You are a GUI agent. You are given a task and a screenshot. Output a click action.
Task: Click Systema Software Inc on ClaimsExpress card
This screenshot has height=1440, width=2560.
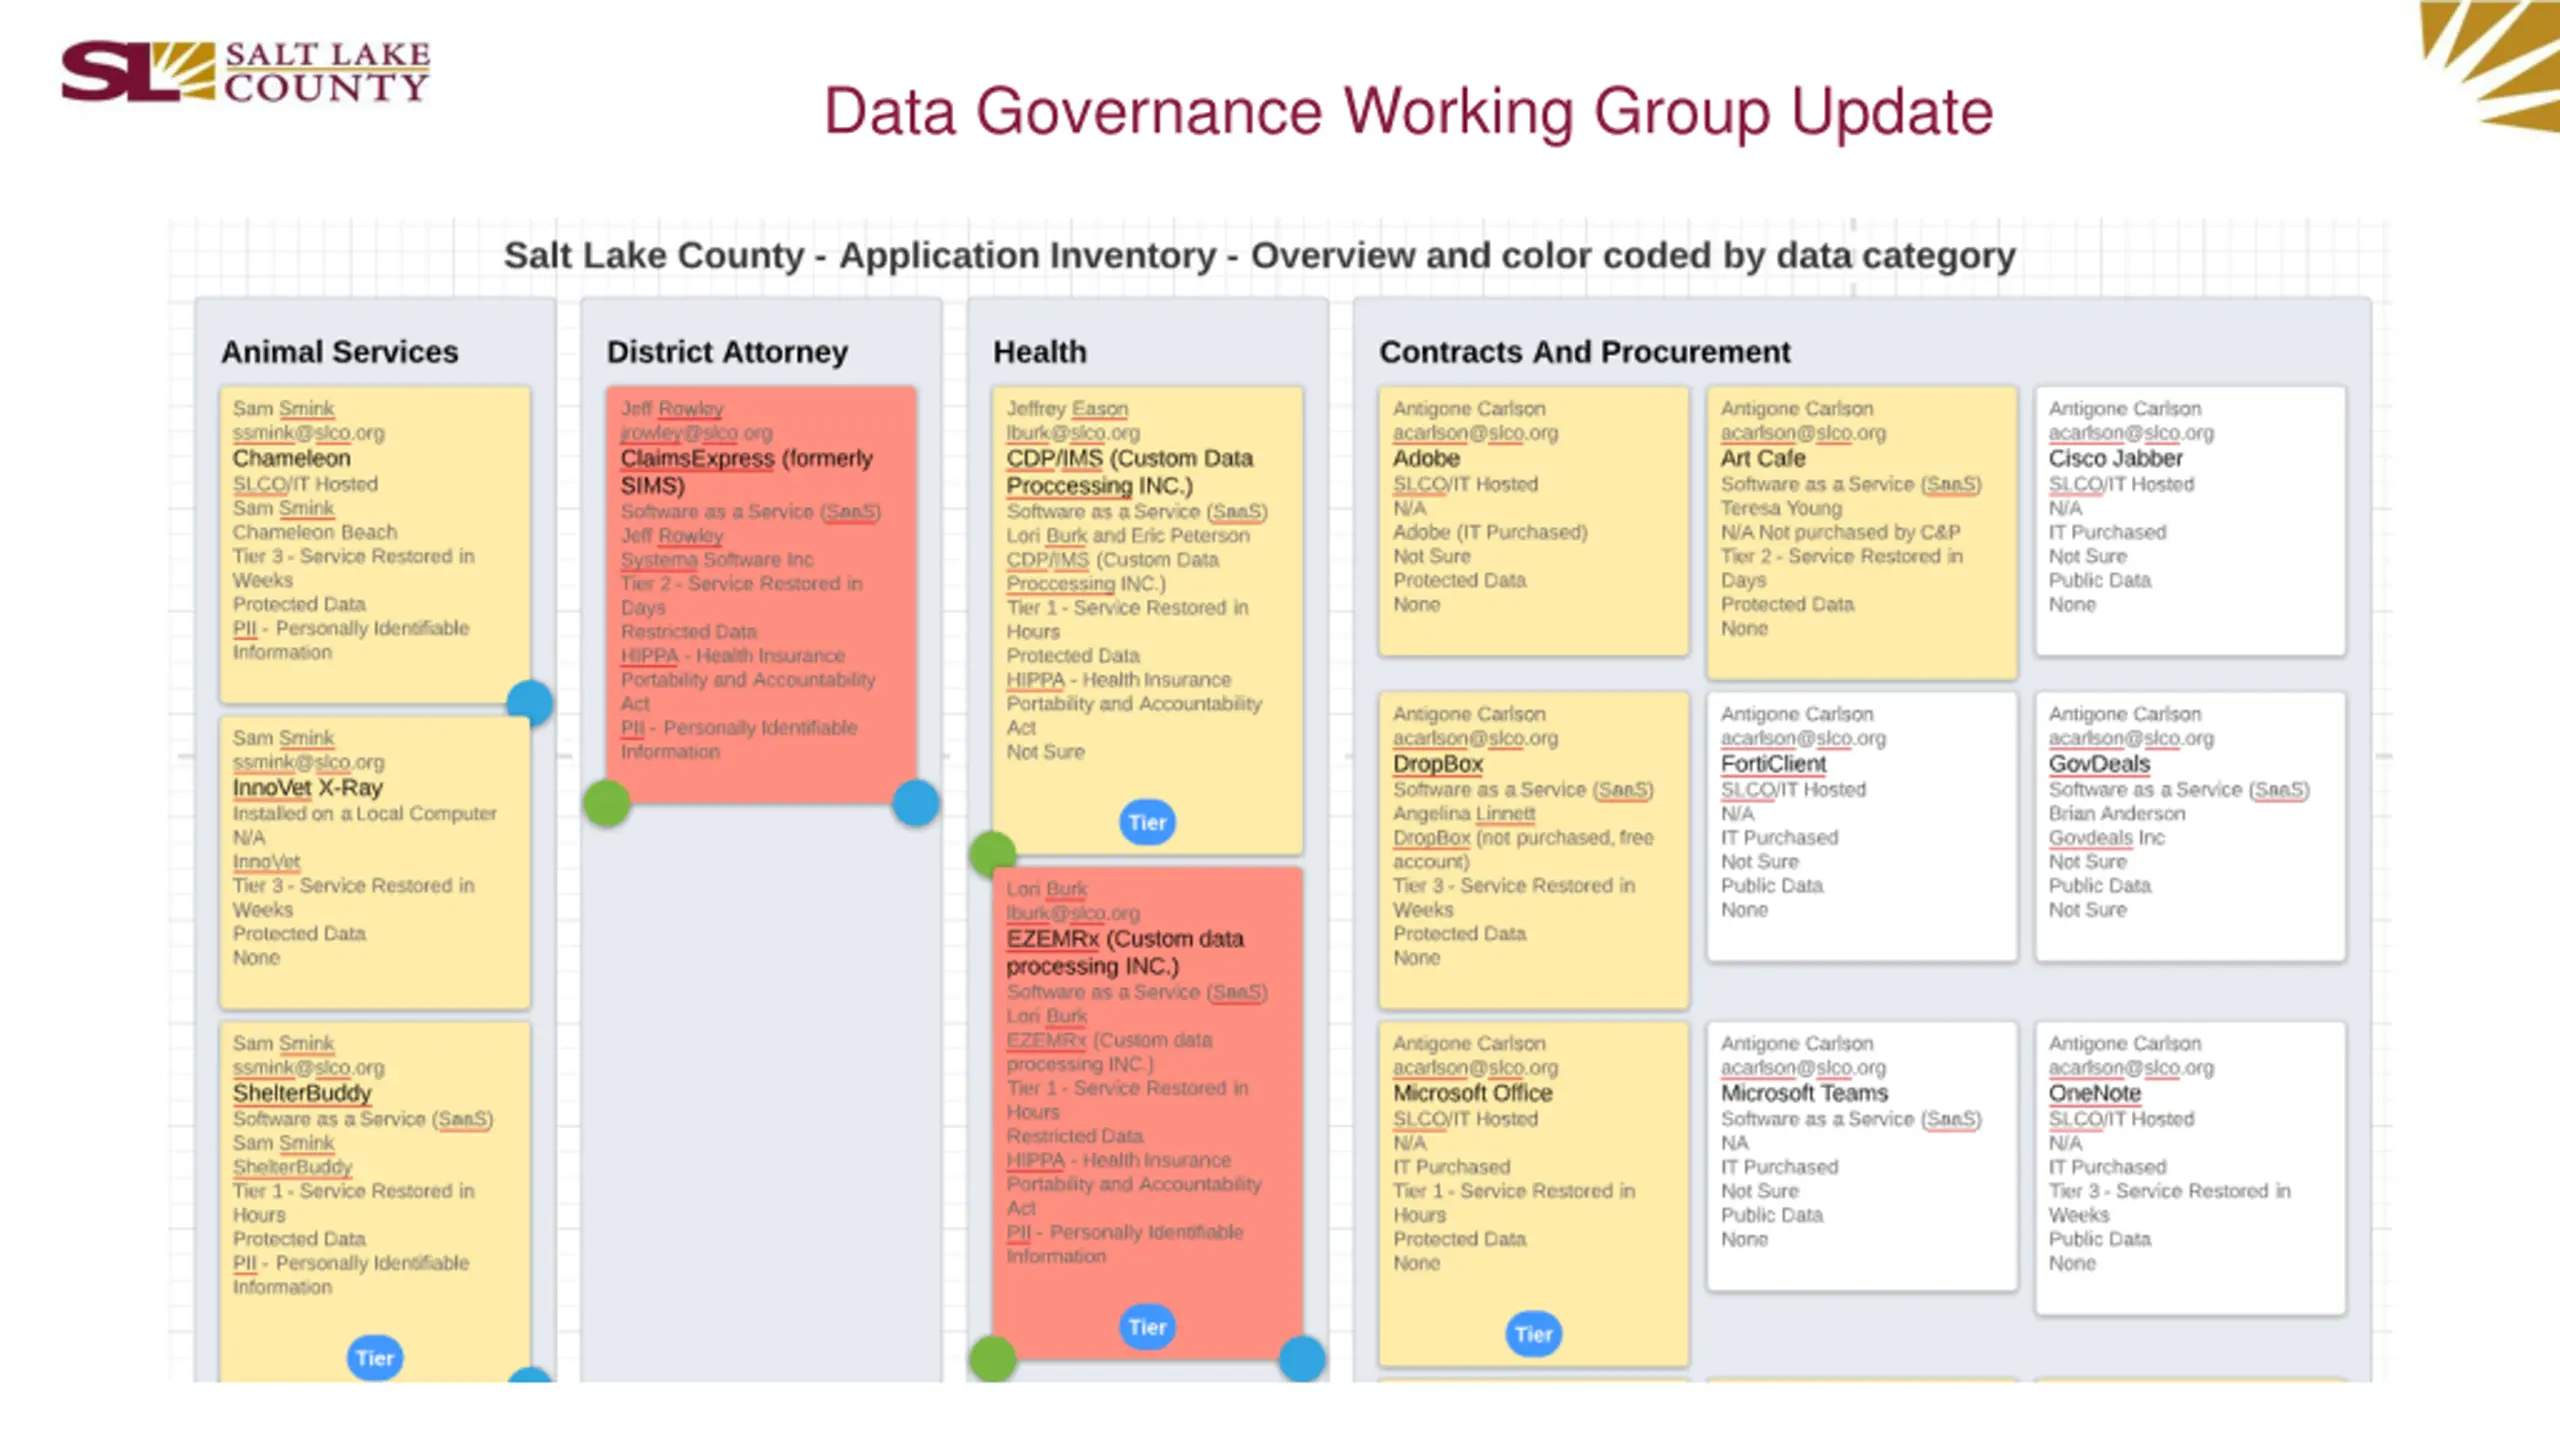pyautogui.click(x=717, y=559)
